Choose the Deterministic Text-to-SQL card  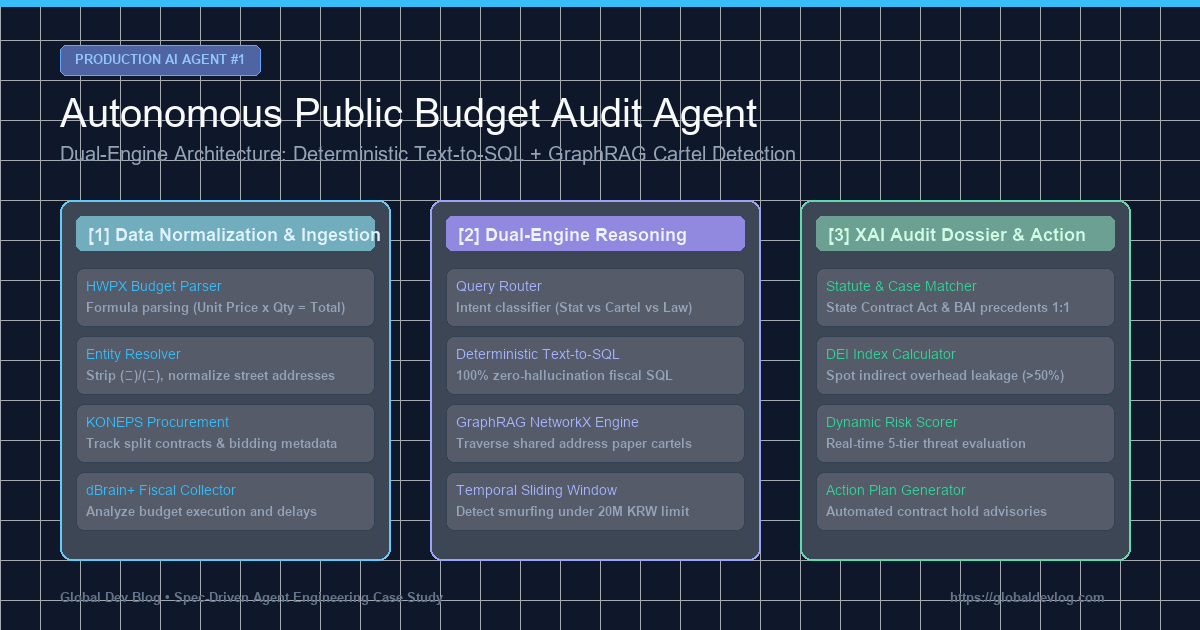pyautogui.click(x=595, y=365)
